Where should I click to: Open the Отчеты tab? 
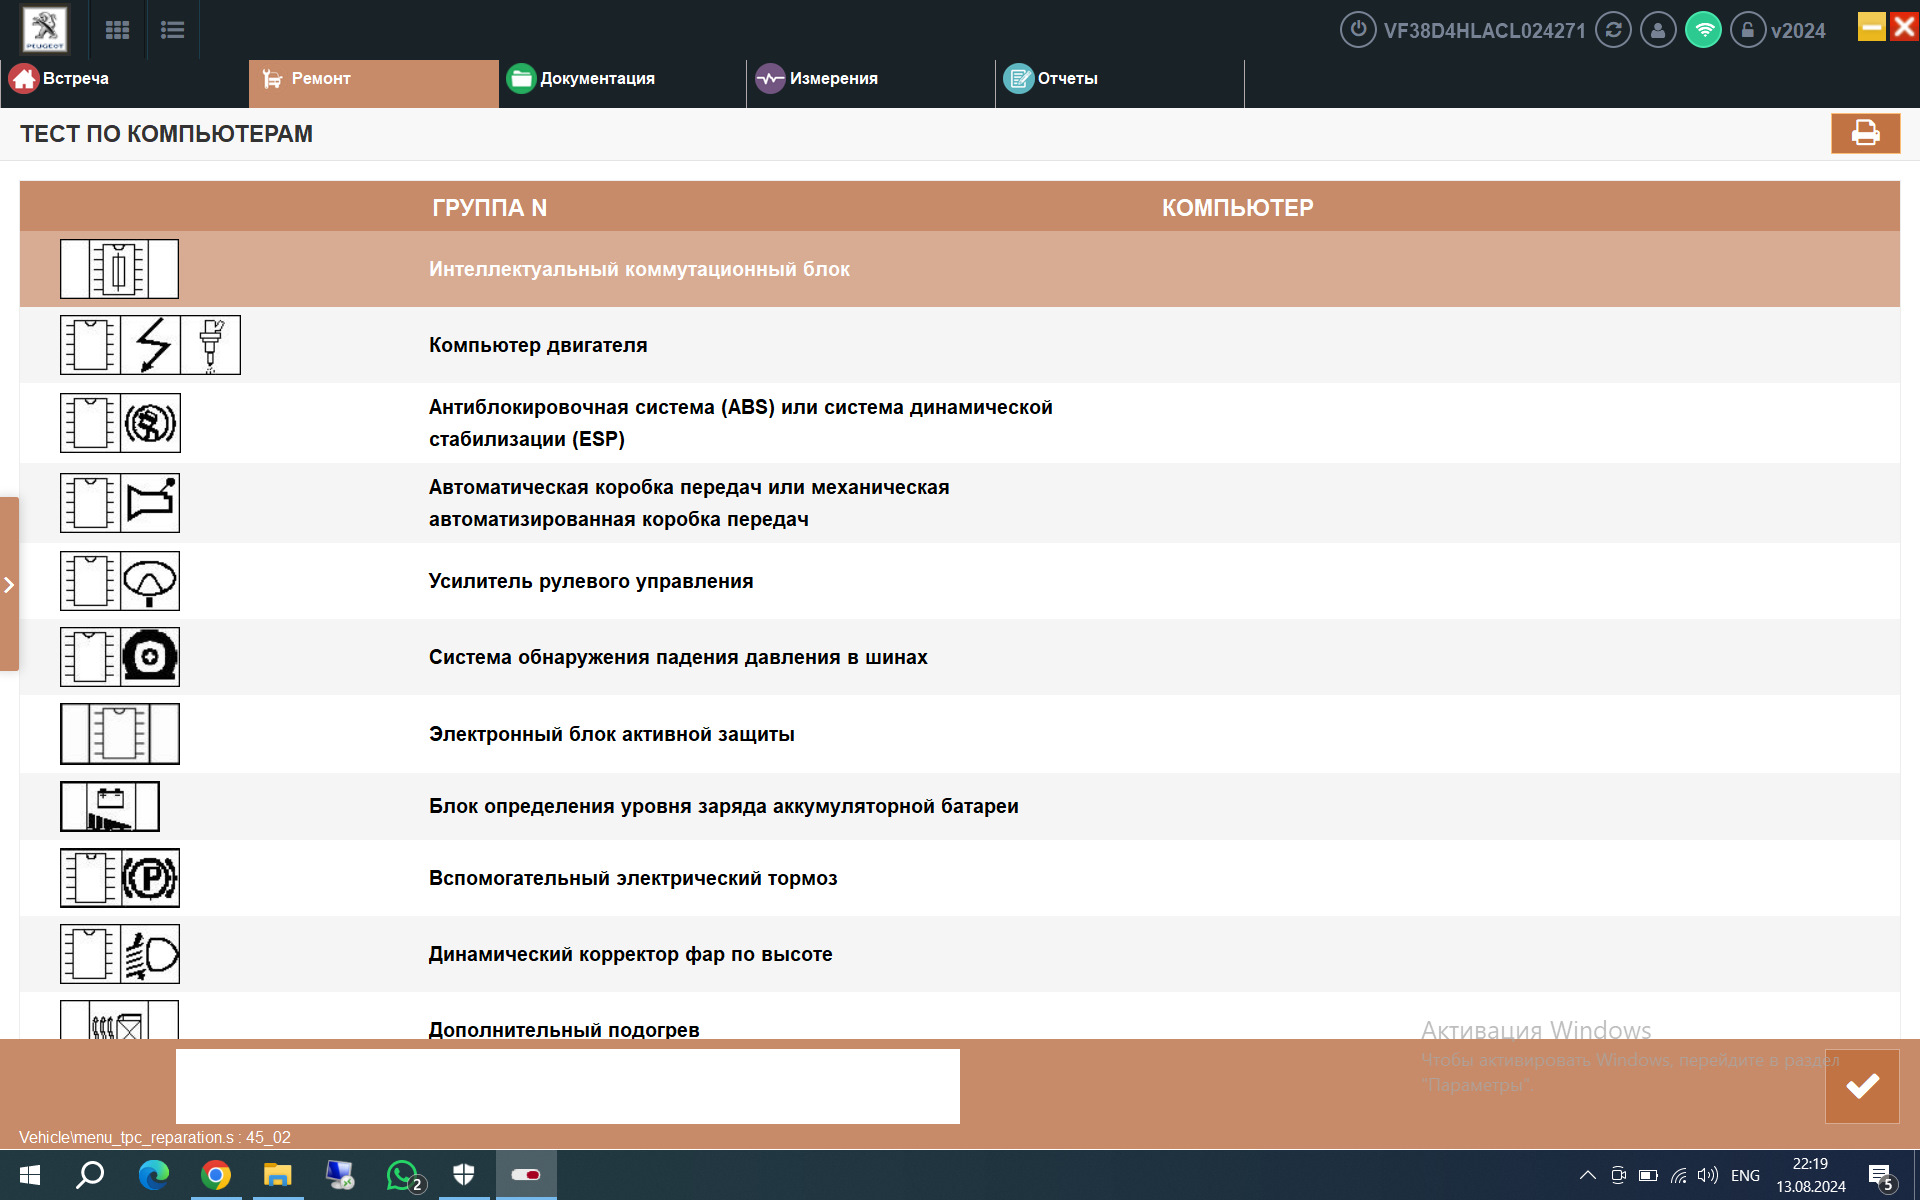pyautogui.click(x=1066, y=78)
